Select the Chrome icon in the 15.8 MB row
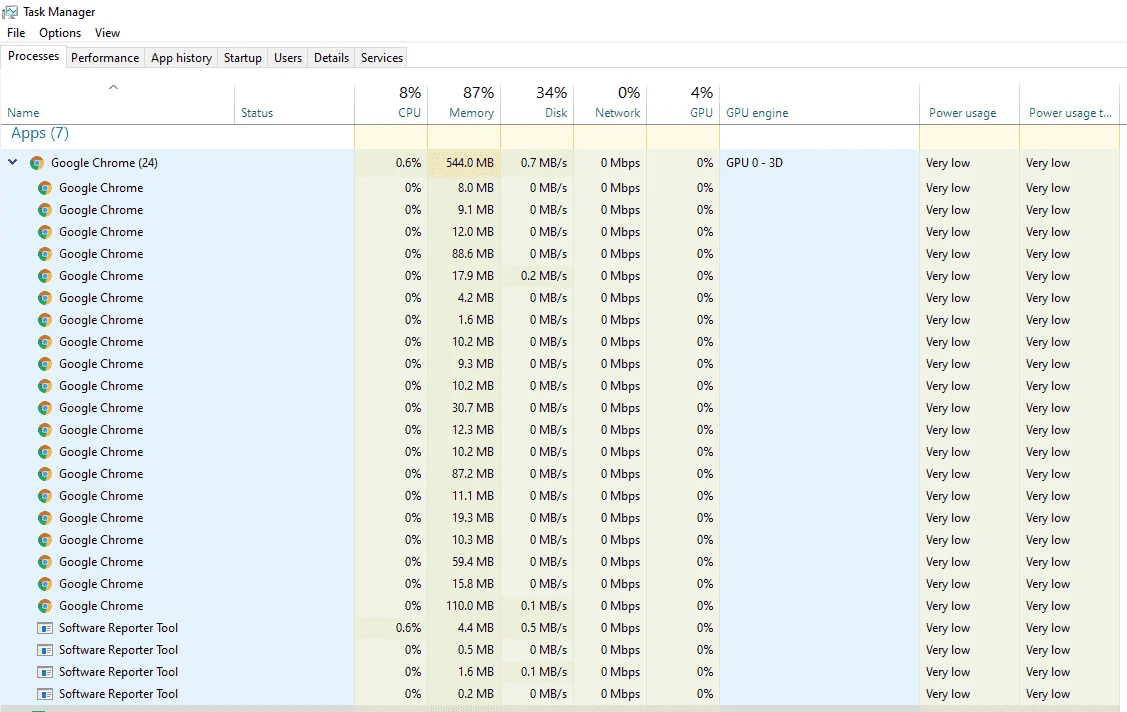 [x=45, y=584]
